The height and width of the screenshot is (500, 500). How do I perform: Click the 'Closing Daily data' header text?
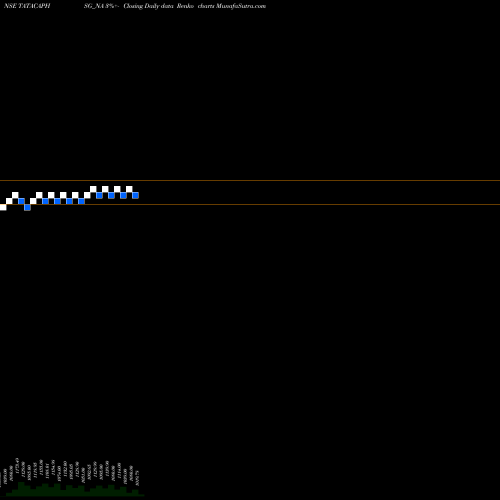click(x=148, y=6)
